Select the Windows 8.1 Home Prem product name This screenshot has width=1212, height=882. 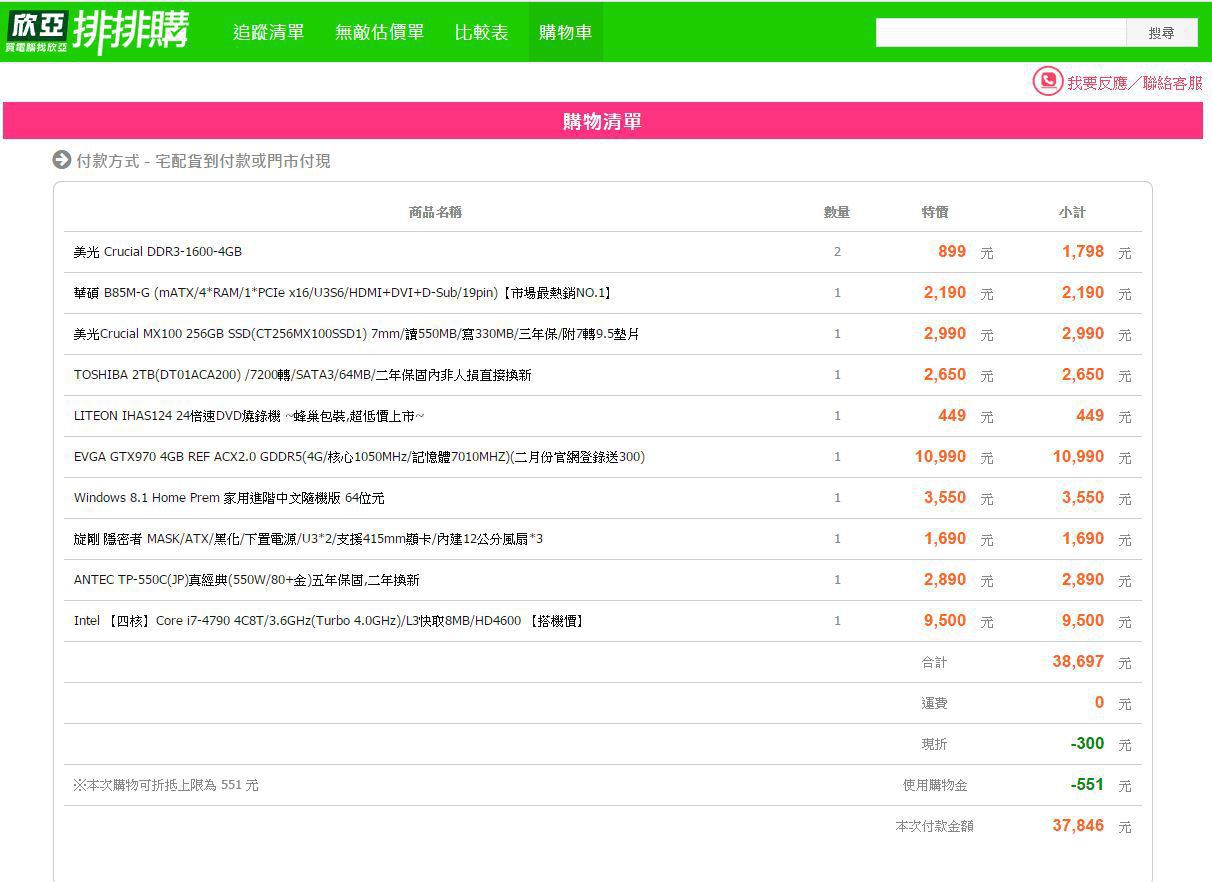pyautogui.click(x=229, y=498)
